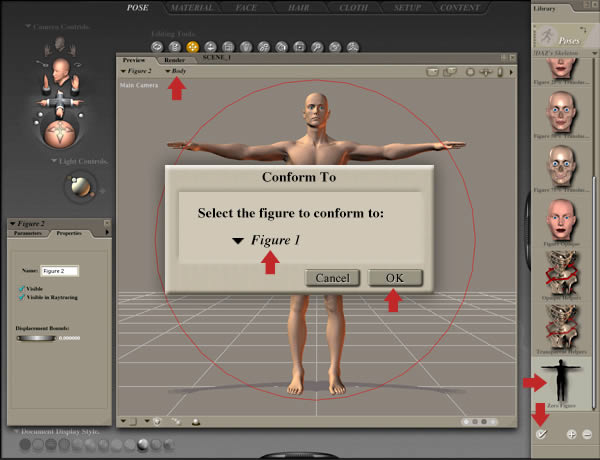Switch to the HAIR room tab

(299, 8)
